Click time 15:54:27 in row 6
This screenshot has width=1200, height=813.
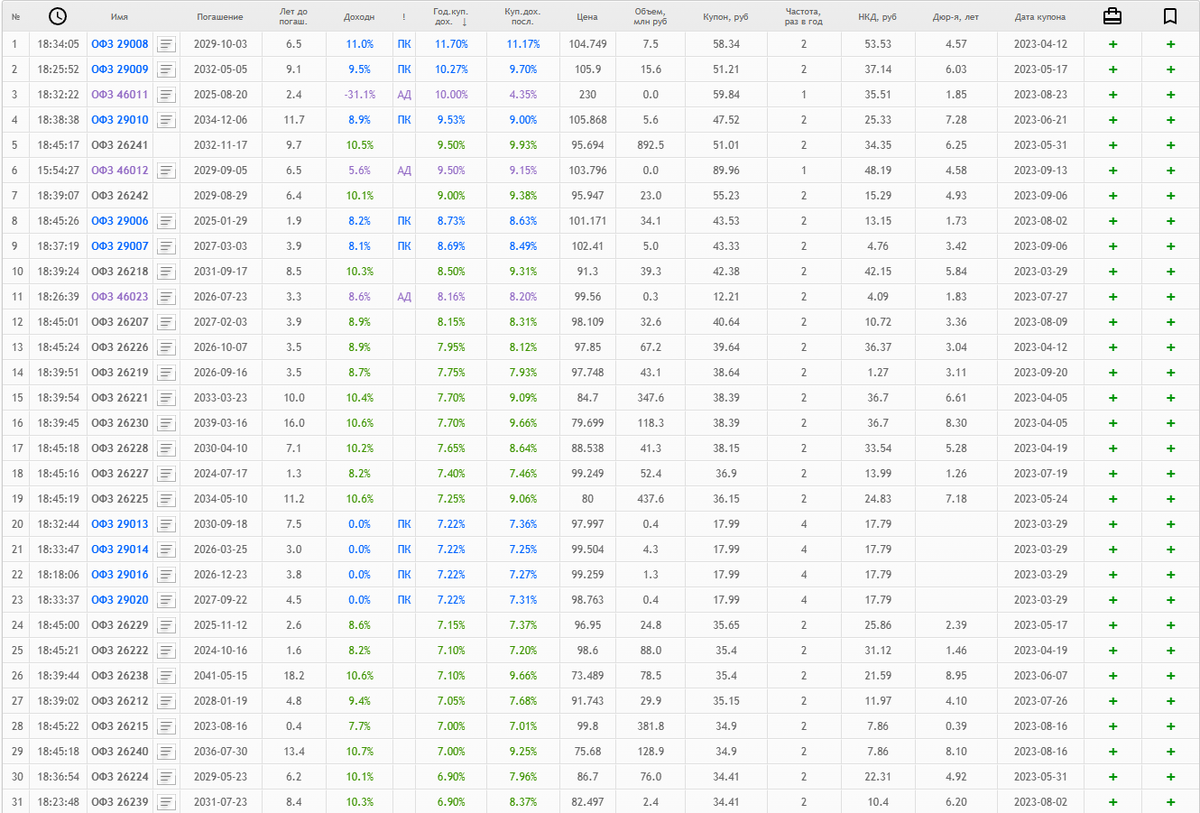58,171
